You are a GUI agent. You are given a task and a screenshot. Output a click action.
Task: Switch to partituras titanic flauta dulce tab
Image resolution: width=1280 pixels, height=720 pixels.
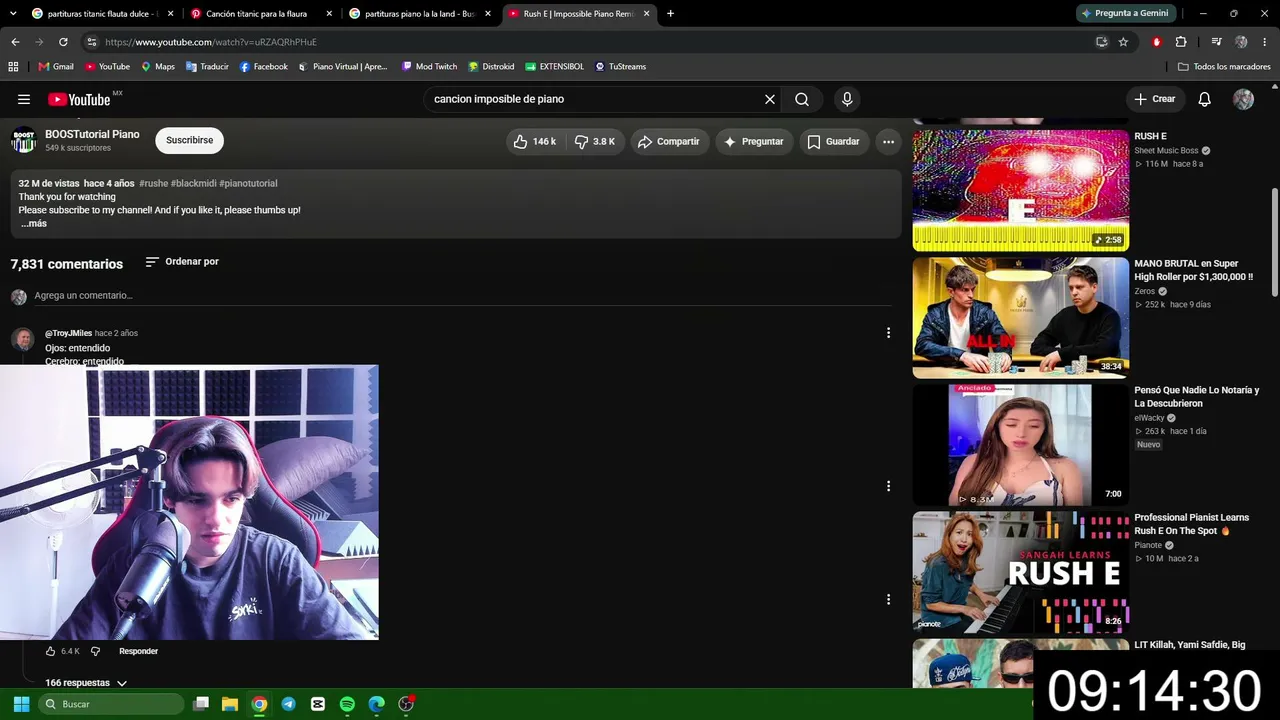pos(103,14)
